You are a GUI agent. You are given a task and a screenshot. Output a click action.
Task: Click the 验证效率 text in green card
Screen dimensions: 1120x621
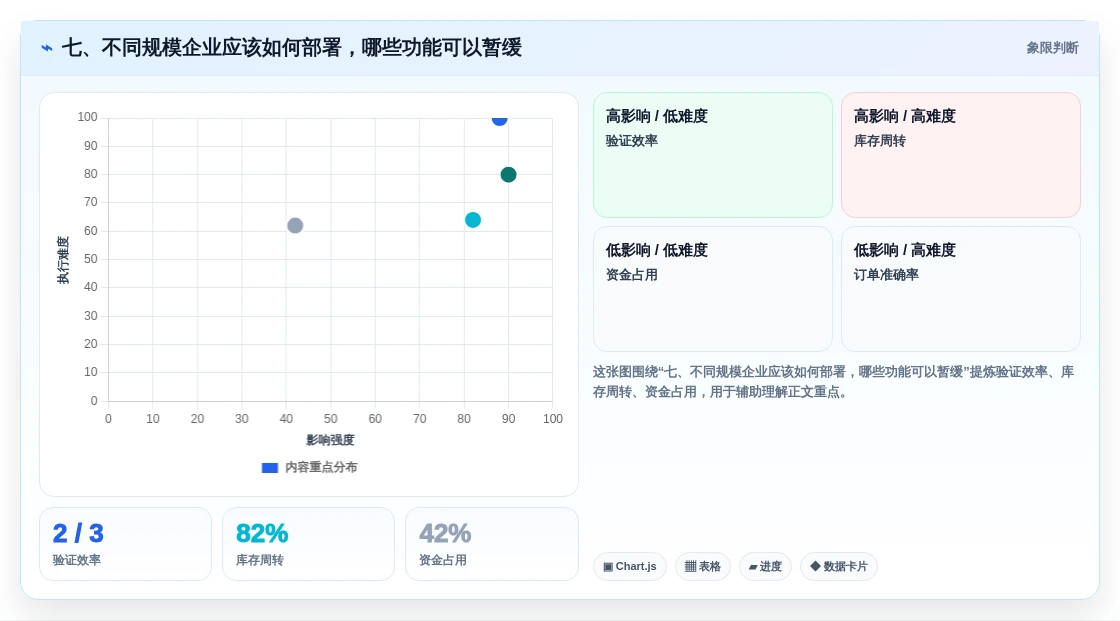[631, 141]
